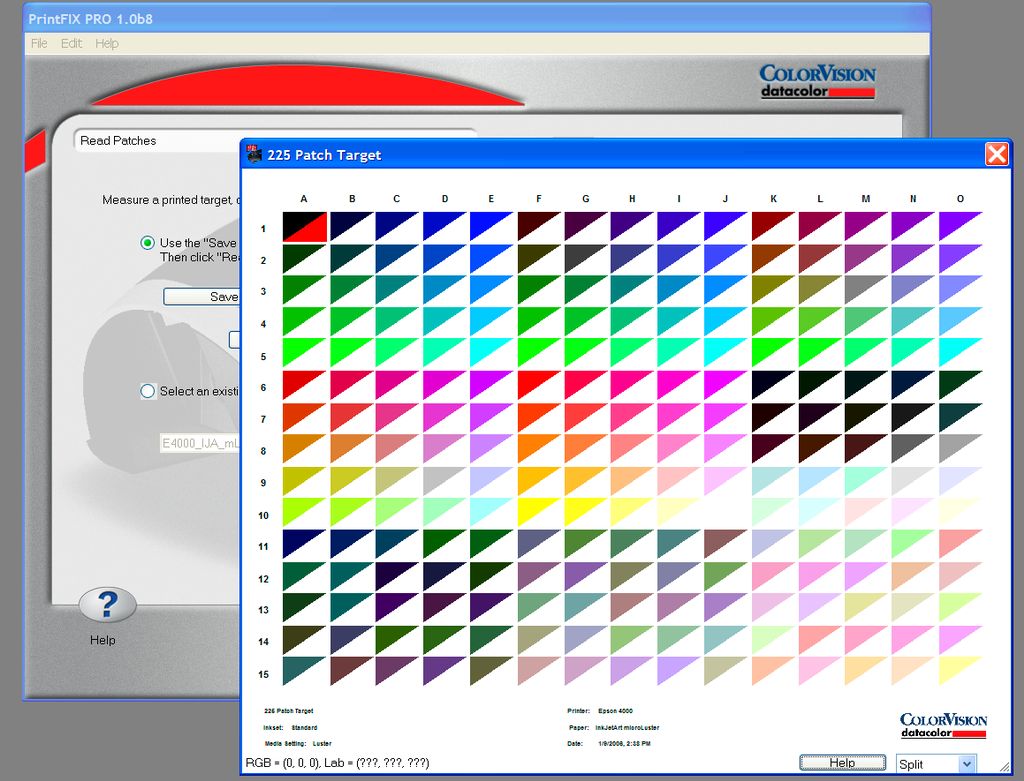Close the 225 Patch Target window
The height and width of the screenshot is (781, 1024).
point(997,155)
